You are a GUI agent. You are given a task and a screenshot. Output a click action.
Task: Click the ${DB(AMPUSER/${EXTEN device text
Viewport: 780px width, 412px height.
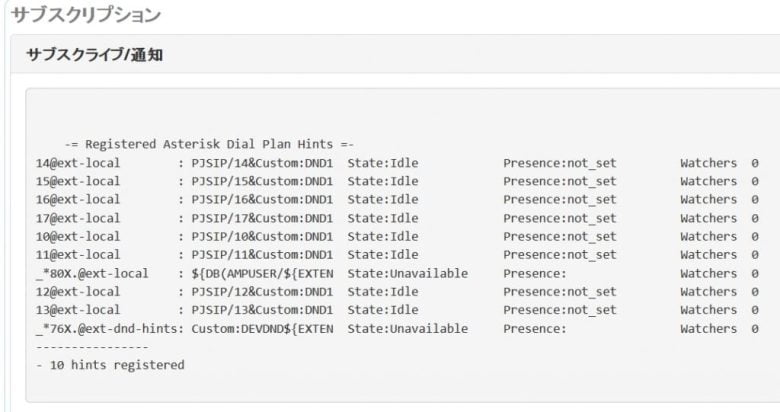point(262,274)
